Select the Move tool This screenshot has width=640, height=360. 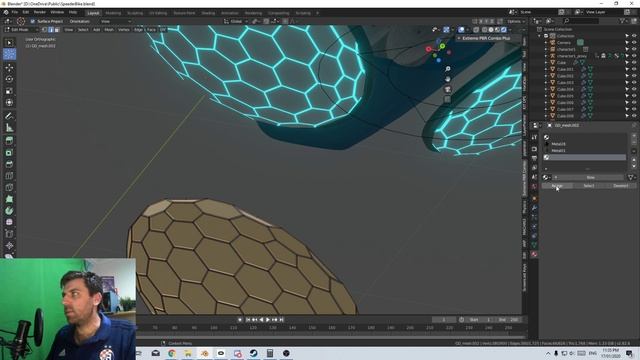coord(9,68)
